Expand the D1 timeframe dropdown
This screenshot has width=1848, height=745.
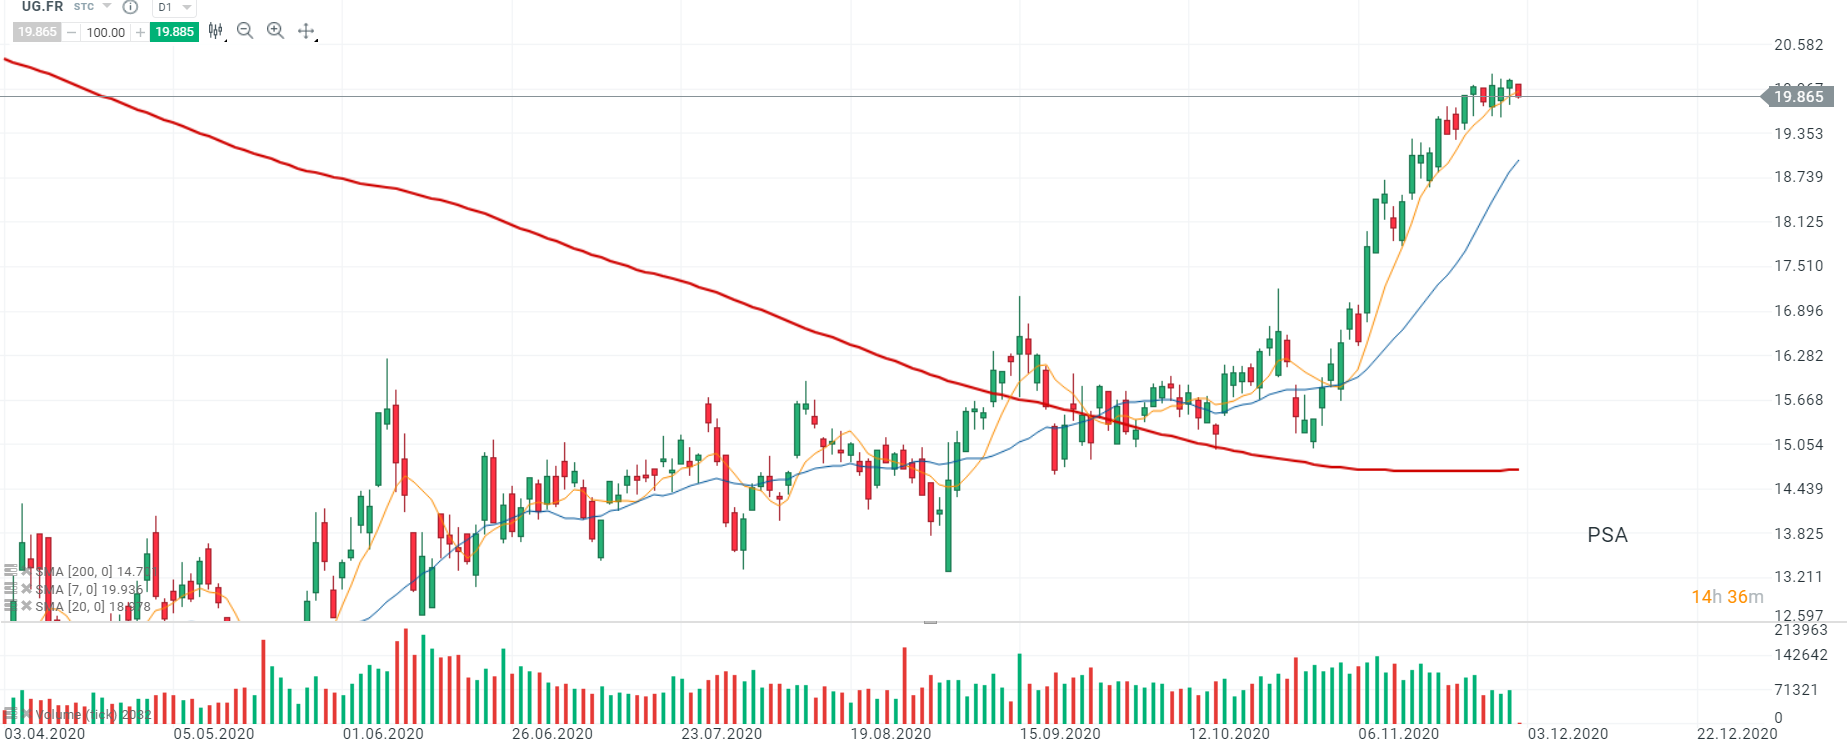point(186,7)
